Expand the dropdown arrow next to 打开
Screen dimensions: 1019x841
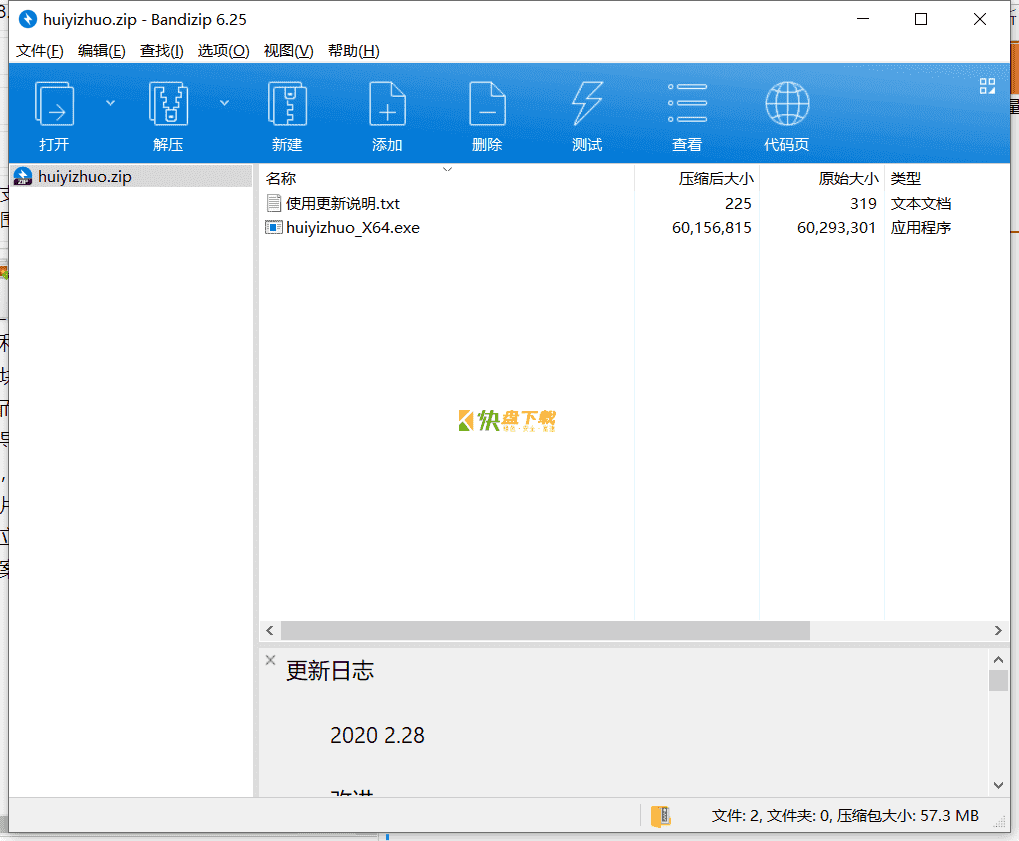pyautogui.click(x=110, y=103)
